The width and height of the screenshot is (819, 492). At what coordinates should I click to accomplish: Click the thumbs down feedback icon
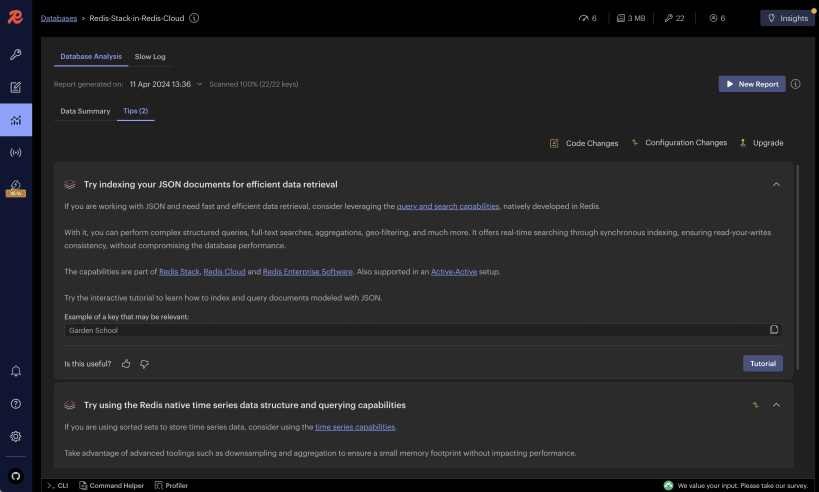[x=144, y=364]
